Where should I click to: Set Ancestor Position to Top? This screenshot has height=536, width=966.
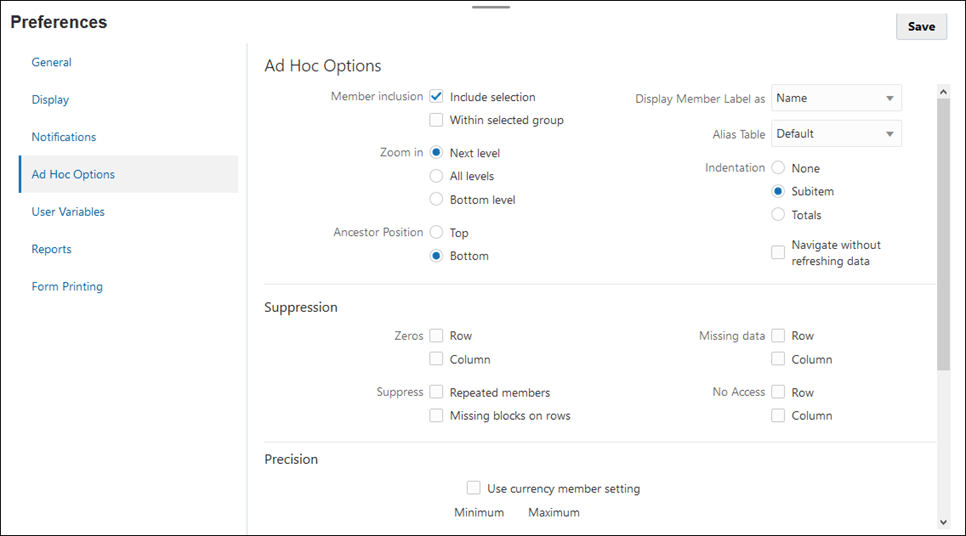click(x=437, y=233)
